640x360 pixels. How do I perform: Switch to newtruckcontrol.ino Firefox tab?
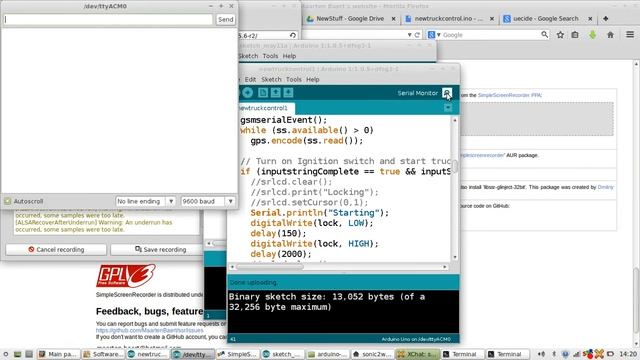coord(448,19)
